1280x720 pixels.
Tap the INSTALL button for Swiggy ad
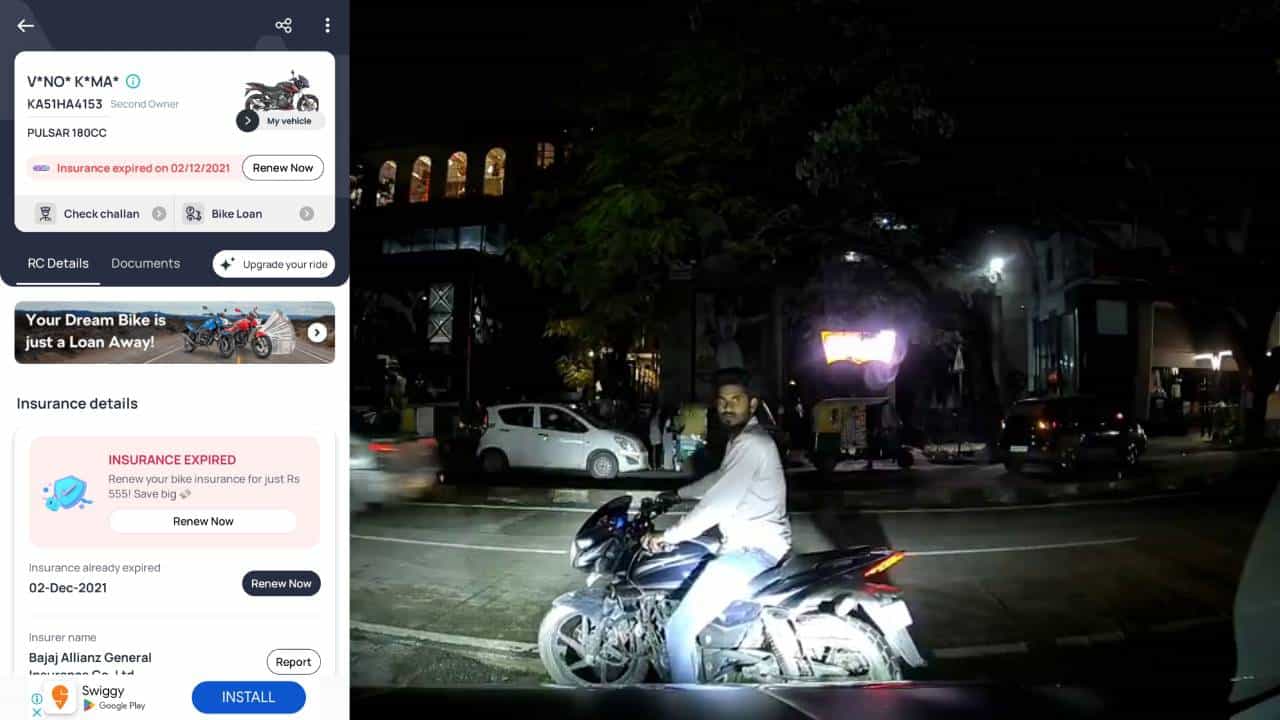click(248, 697)
